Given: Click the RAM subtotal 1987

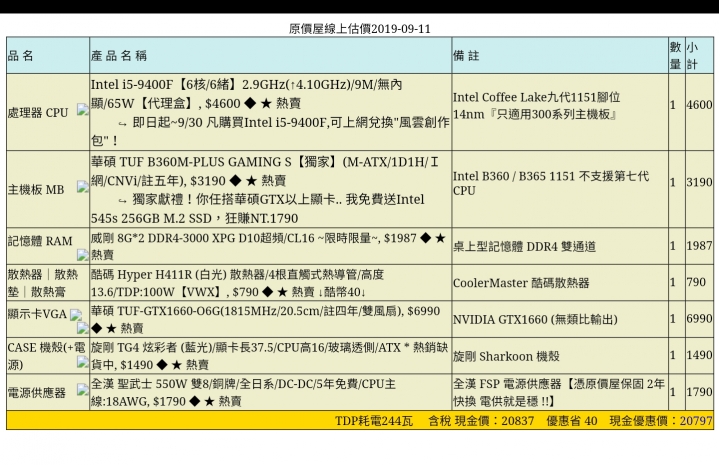Looking at the screenshot, I should tap(699, 246).
